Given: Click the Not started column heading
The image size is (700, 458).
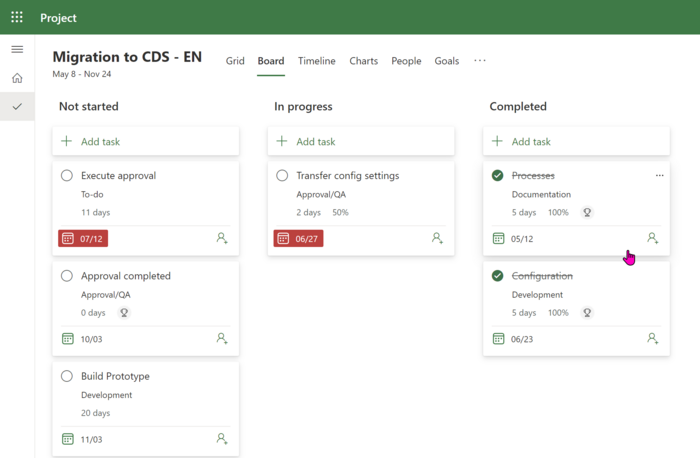Looking at the screenshot, I should (89, 106).
